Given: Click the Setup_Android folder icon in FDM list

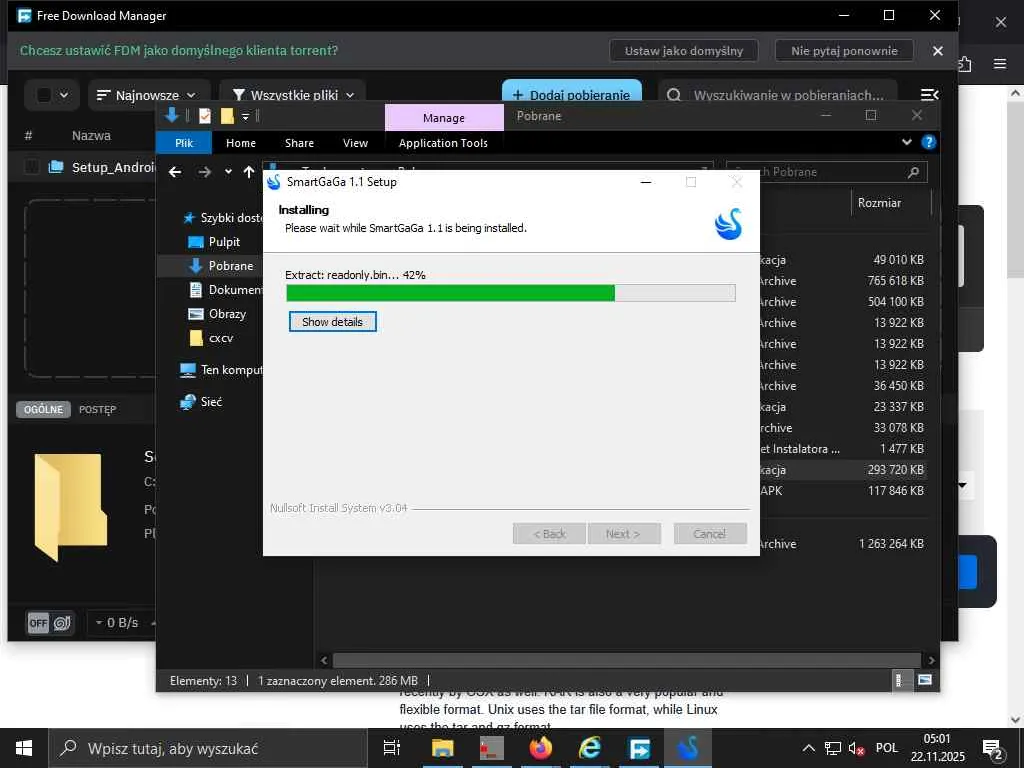Looking at the screenshot, I should (57, 167).
